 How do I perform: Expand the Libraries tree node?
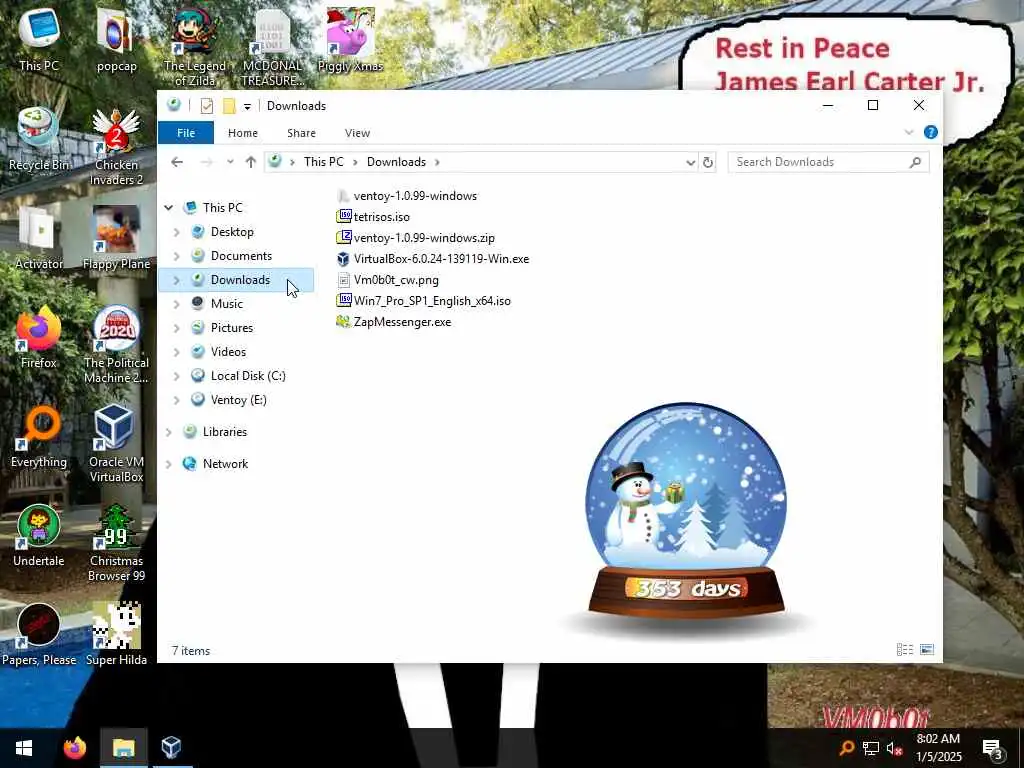tap(168, 432)
